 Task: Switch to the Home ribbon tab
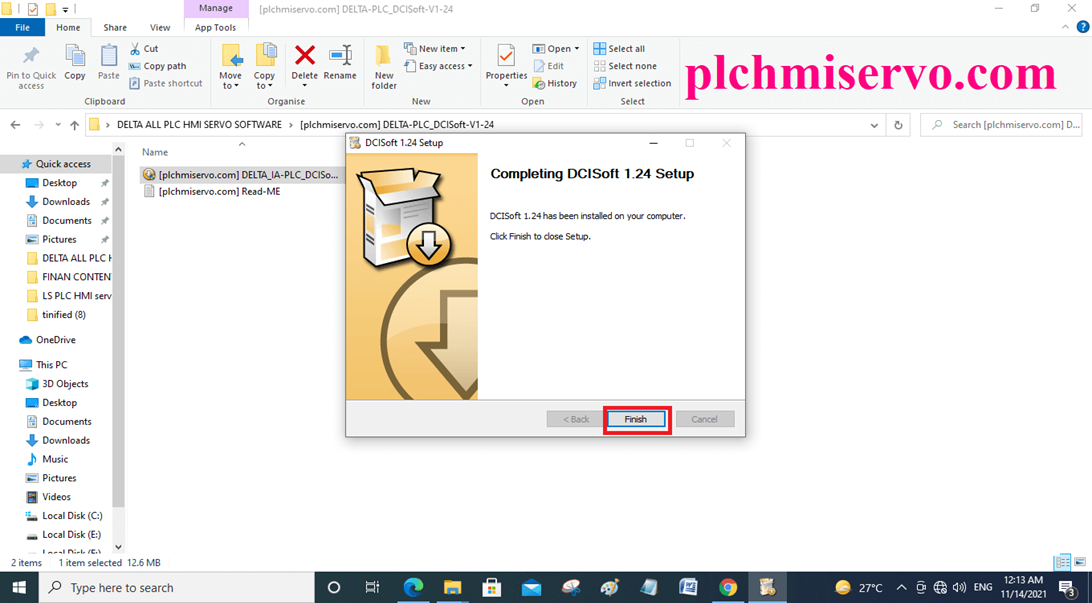pyautogui.click(x=68, y=28)
